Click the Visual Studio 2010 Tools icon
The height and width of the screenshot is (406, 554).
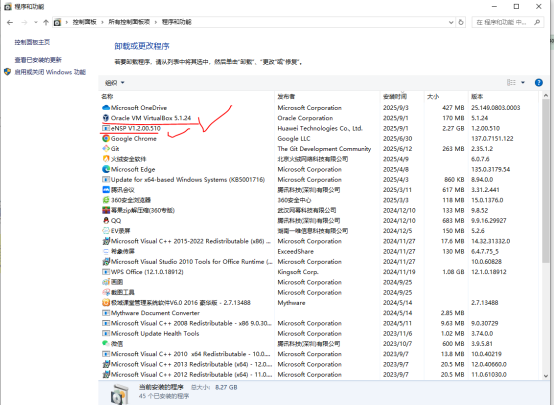[106, 261]
